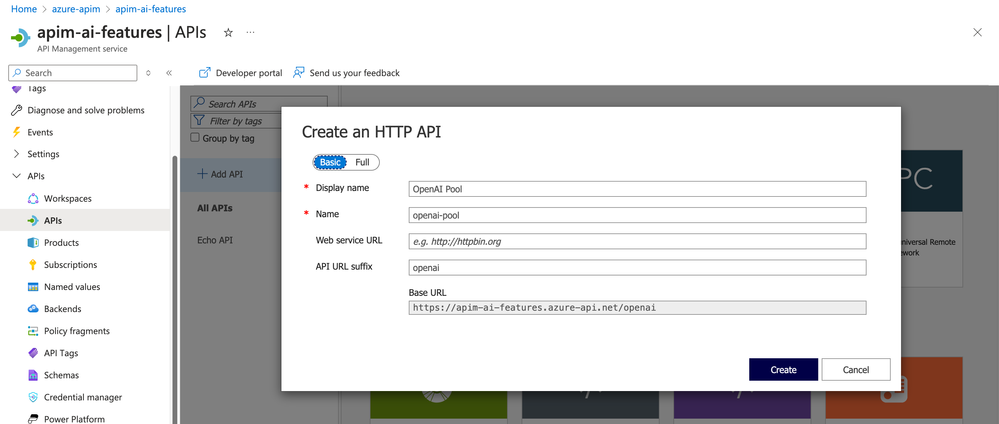The width and height of the screenshot is (999, 424).
Task: Click the Tags icon in the sidebar
Action: pos(17,89)
